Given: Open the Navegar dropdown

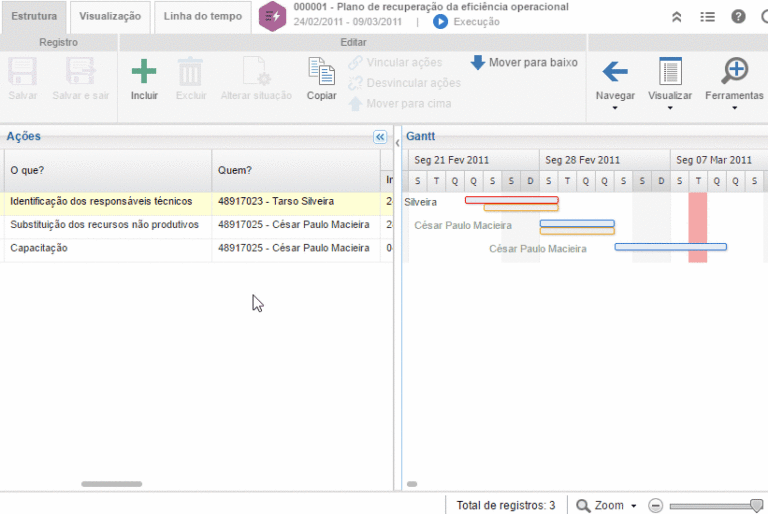Looking at the screenshot, I should [x=615, y=80].
